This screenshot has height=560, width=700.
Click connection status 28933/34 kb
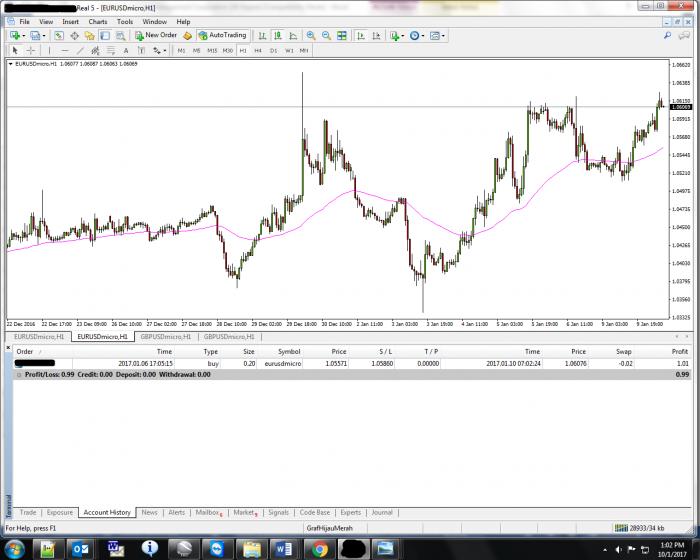pos(640,528)
